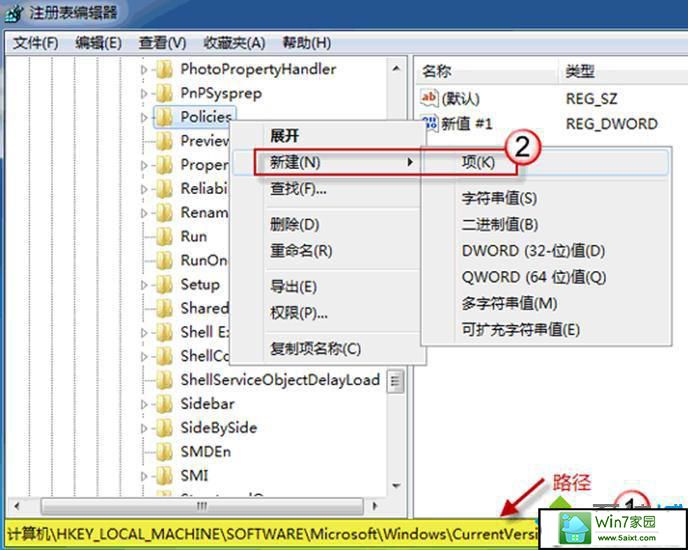Expand the Policies key
The height and width of the screenshot is (550, 688).
point(144,117)
